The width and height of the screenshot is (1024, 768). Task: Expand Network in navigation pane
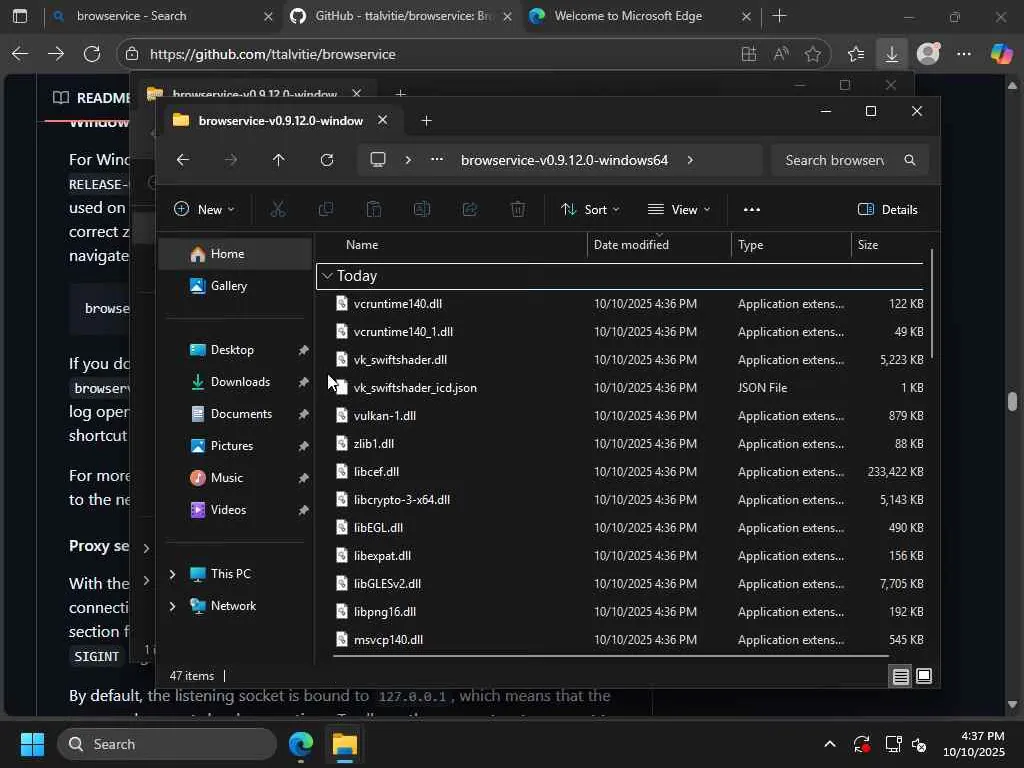(172, 606)
